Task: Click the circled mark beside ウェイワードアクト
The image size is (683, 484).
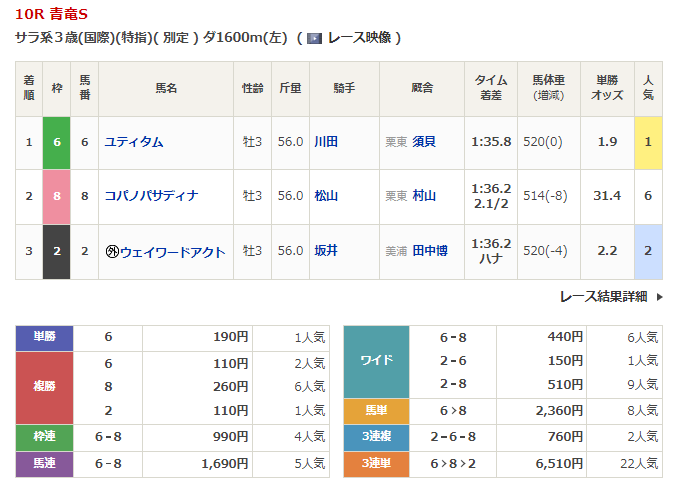Action: (112, 252)
